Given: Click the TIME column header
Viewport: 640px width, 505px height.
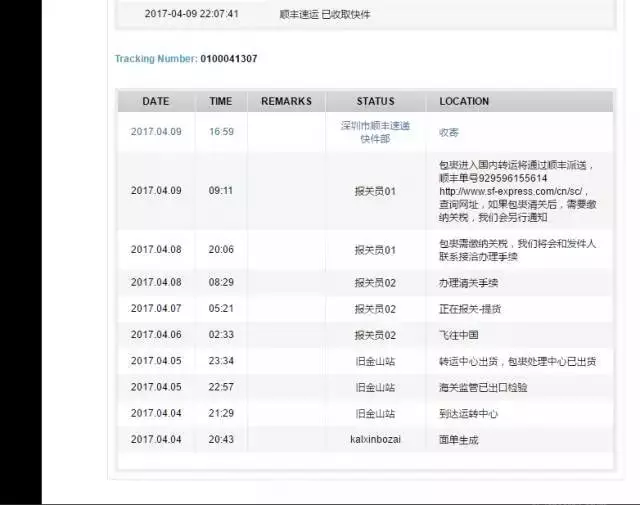Looking at the screenshot, I should 221,101.
